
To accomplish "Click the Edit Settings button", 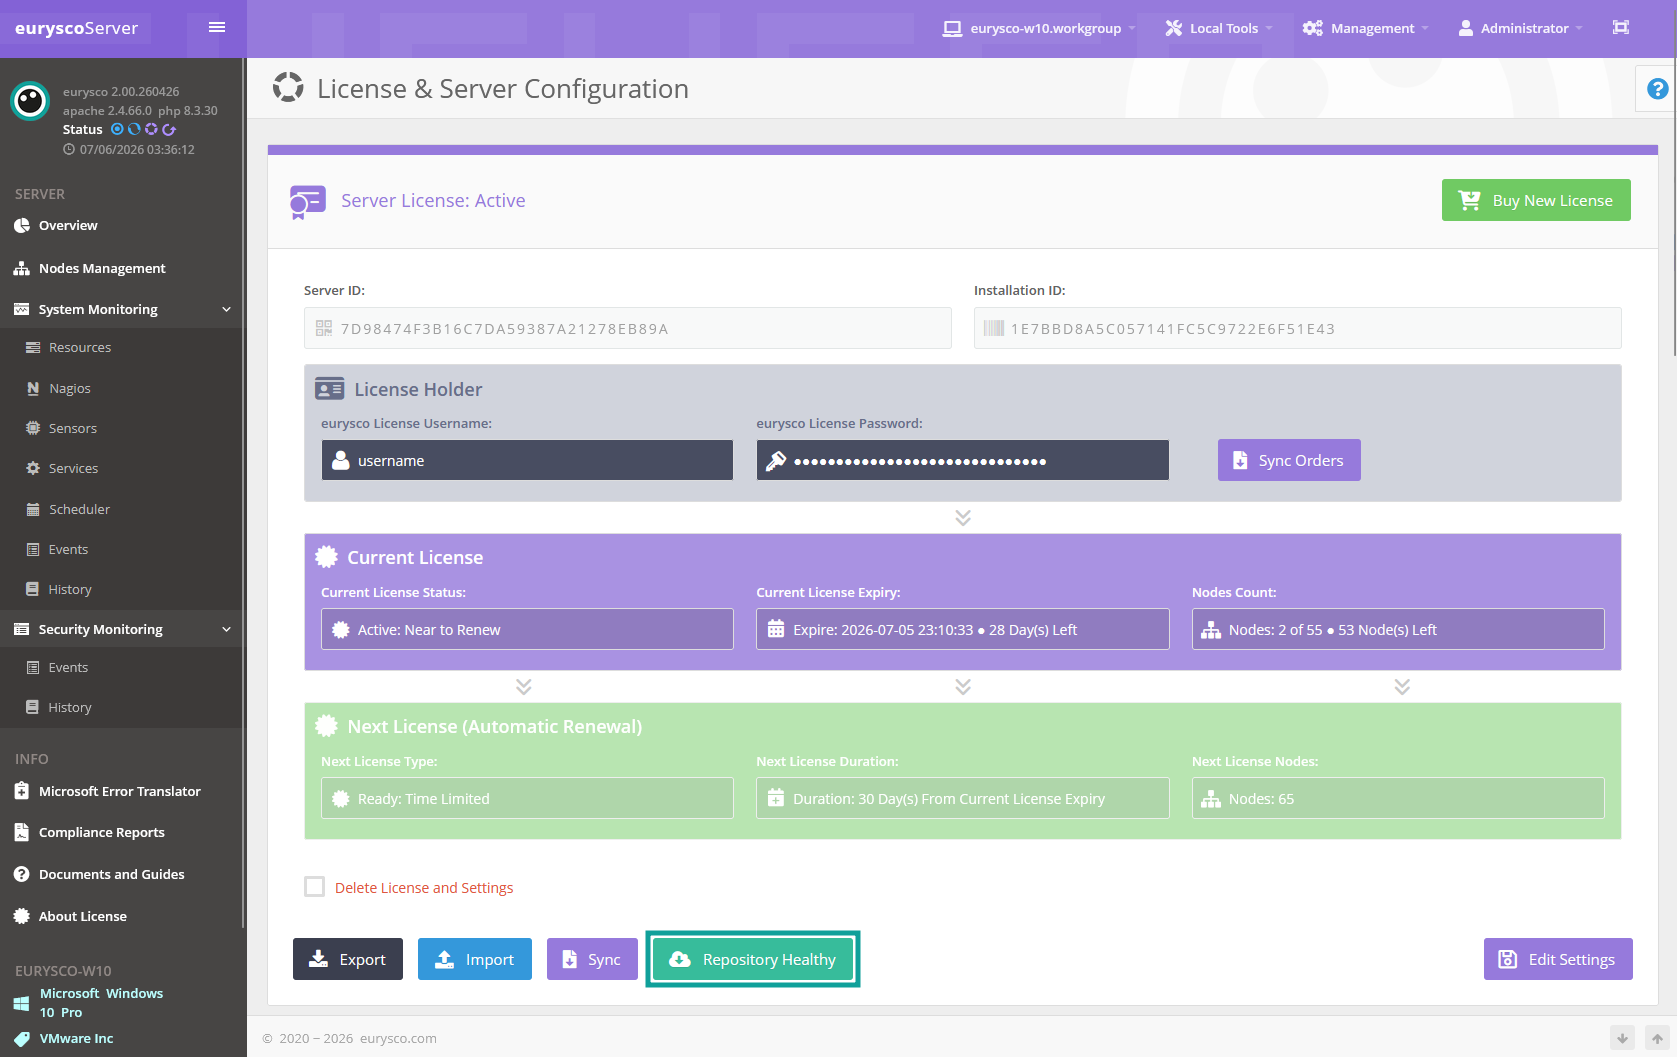I will 1558,959.
